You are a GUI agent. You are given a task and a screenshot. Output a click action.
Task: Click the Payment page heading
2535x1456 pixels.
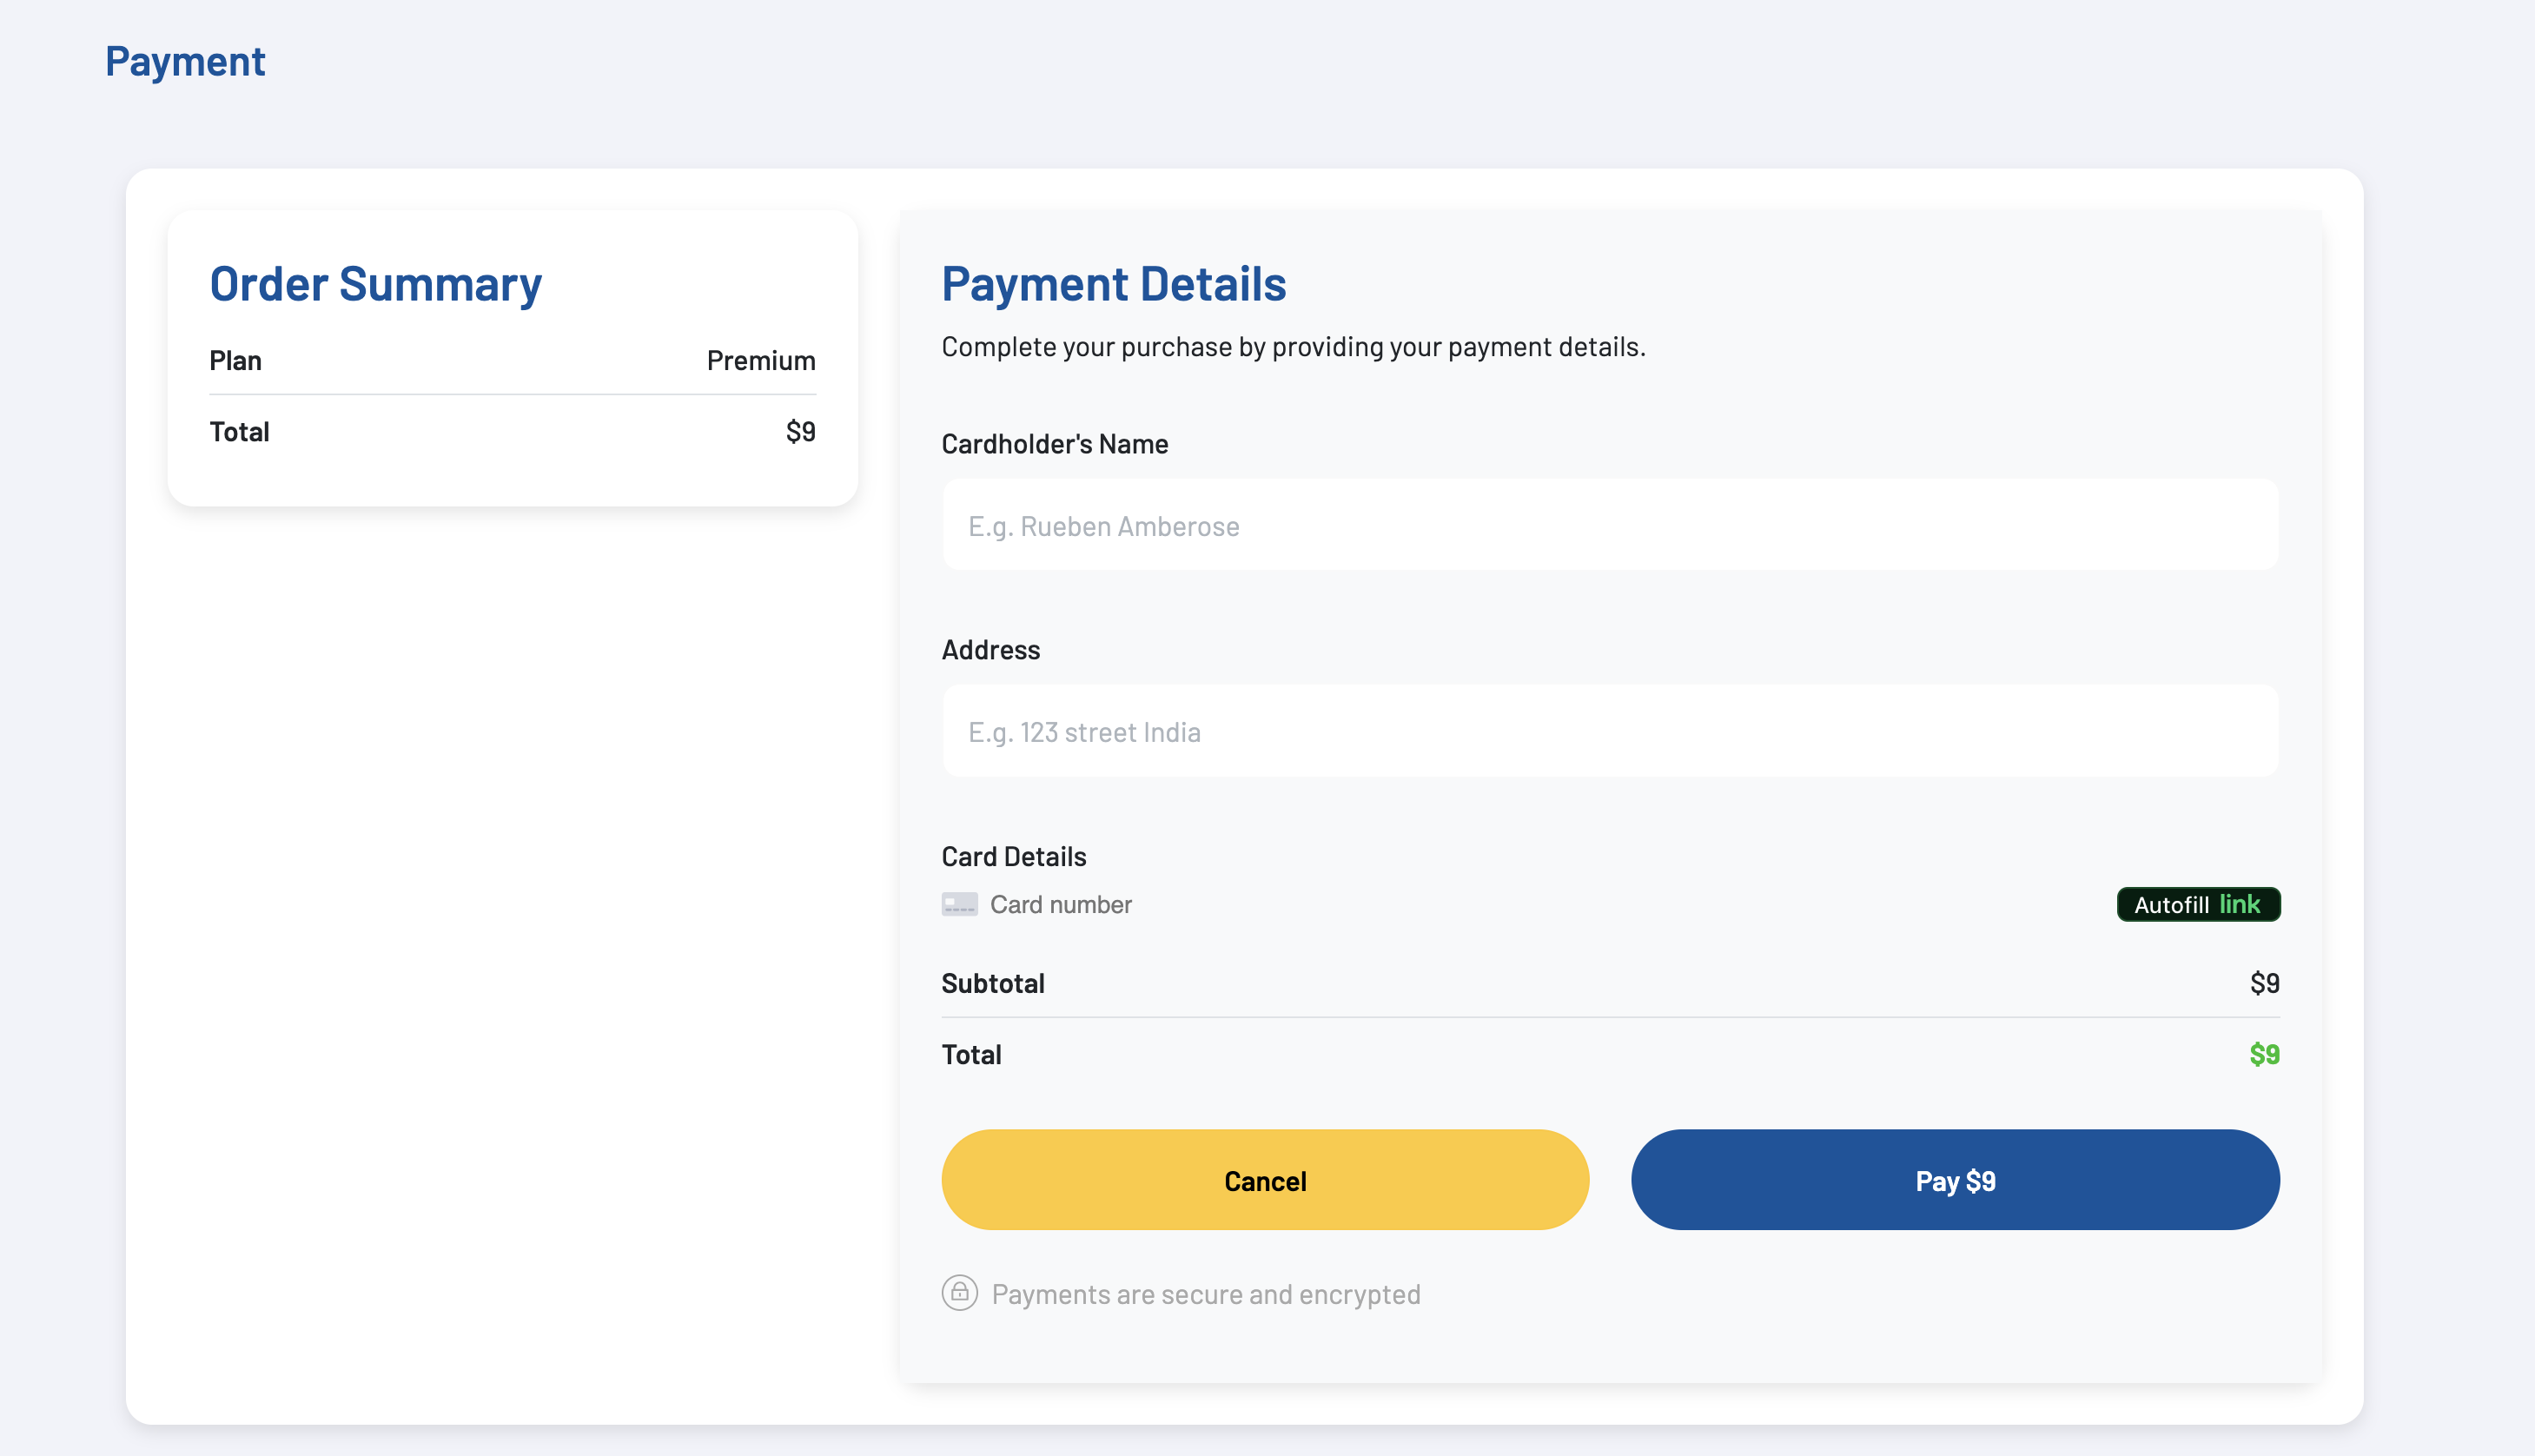pos(185,62)
